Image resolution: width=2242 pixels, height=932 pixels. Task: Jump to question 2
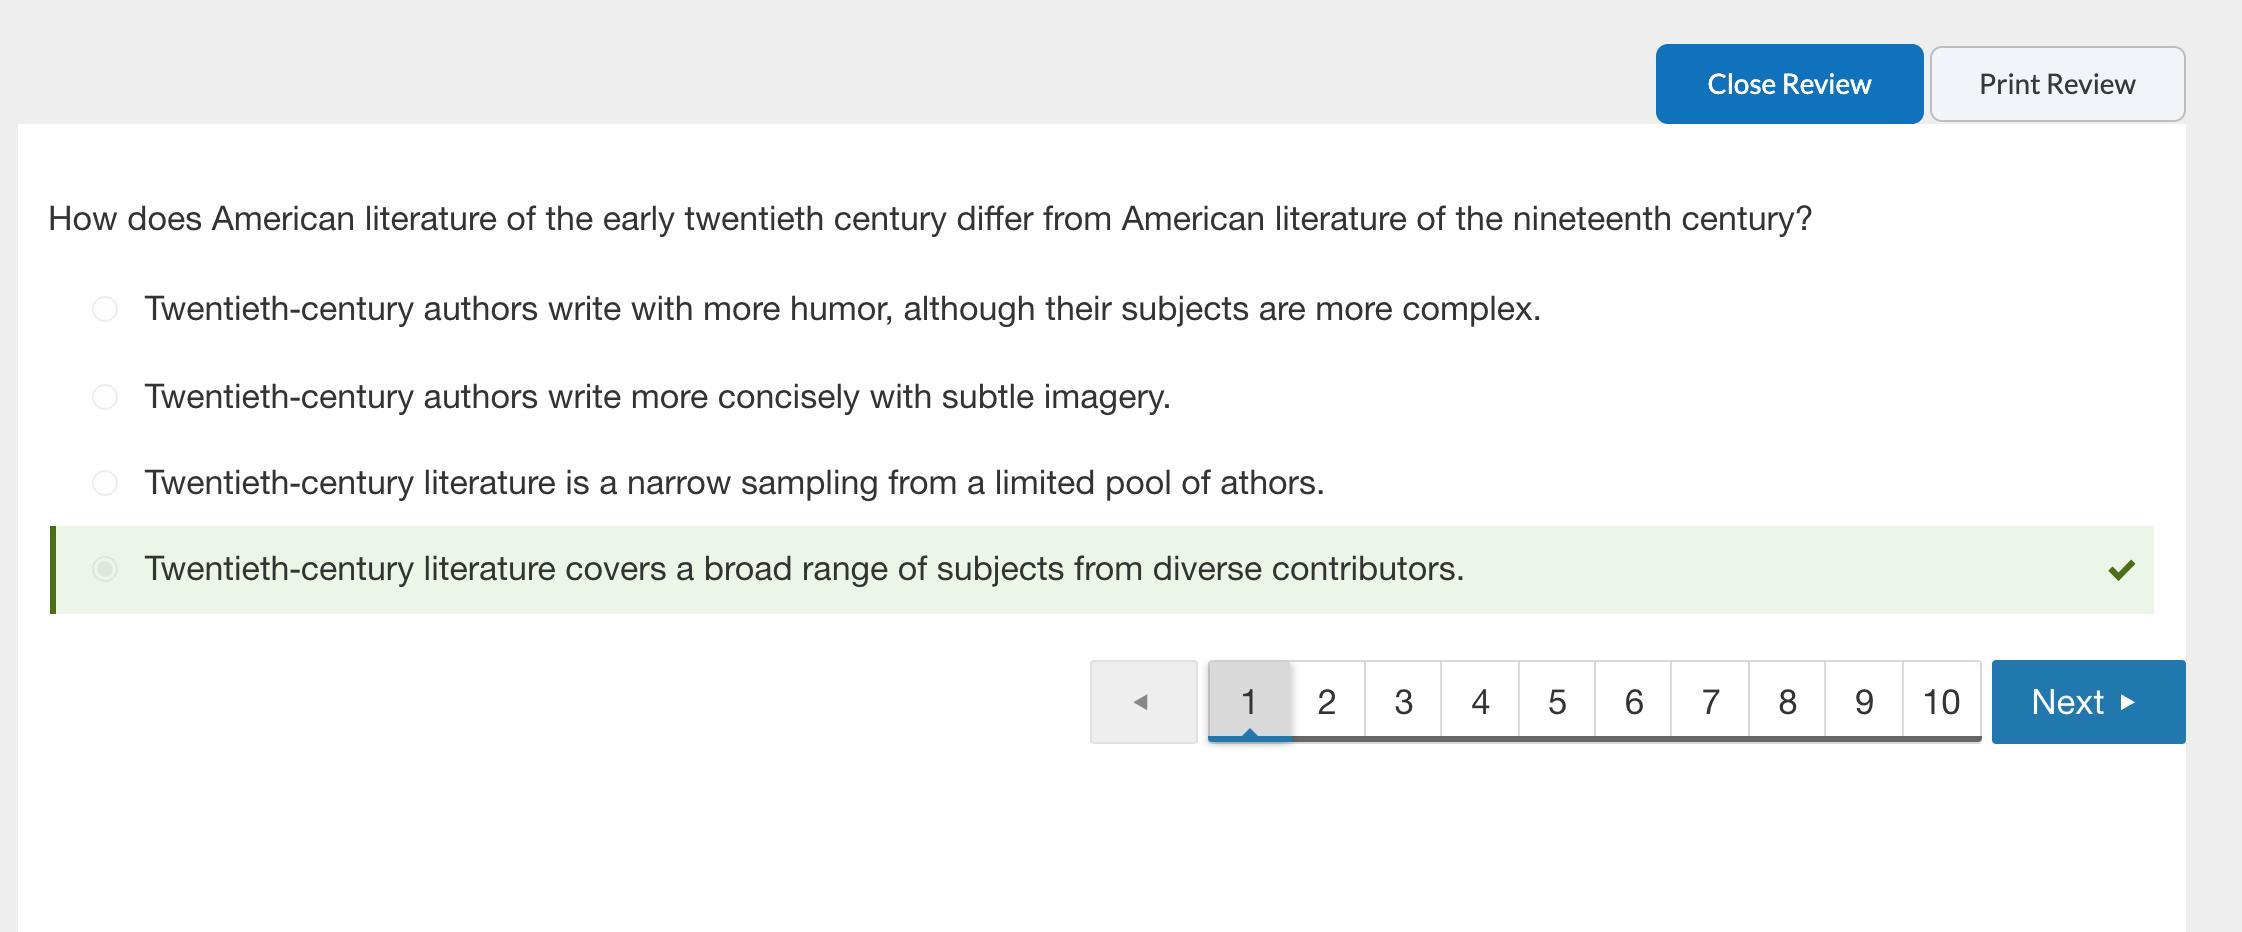(1327, 702)
